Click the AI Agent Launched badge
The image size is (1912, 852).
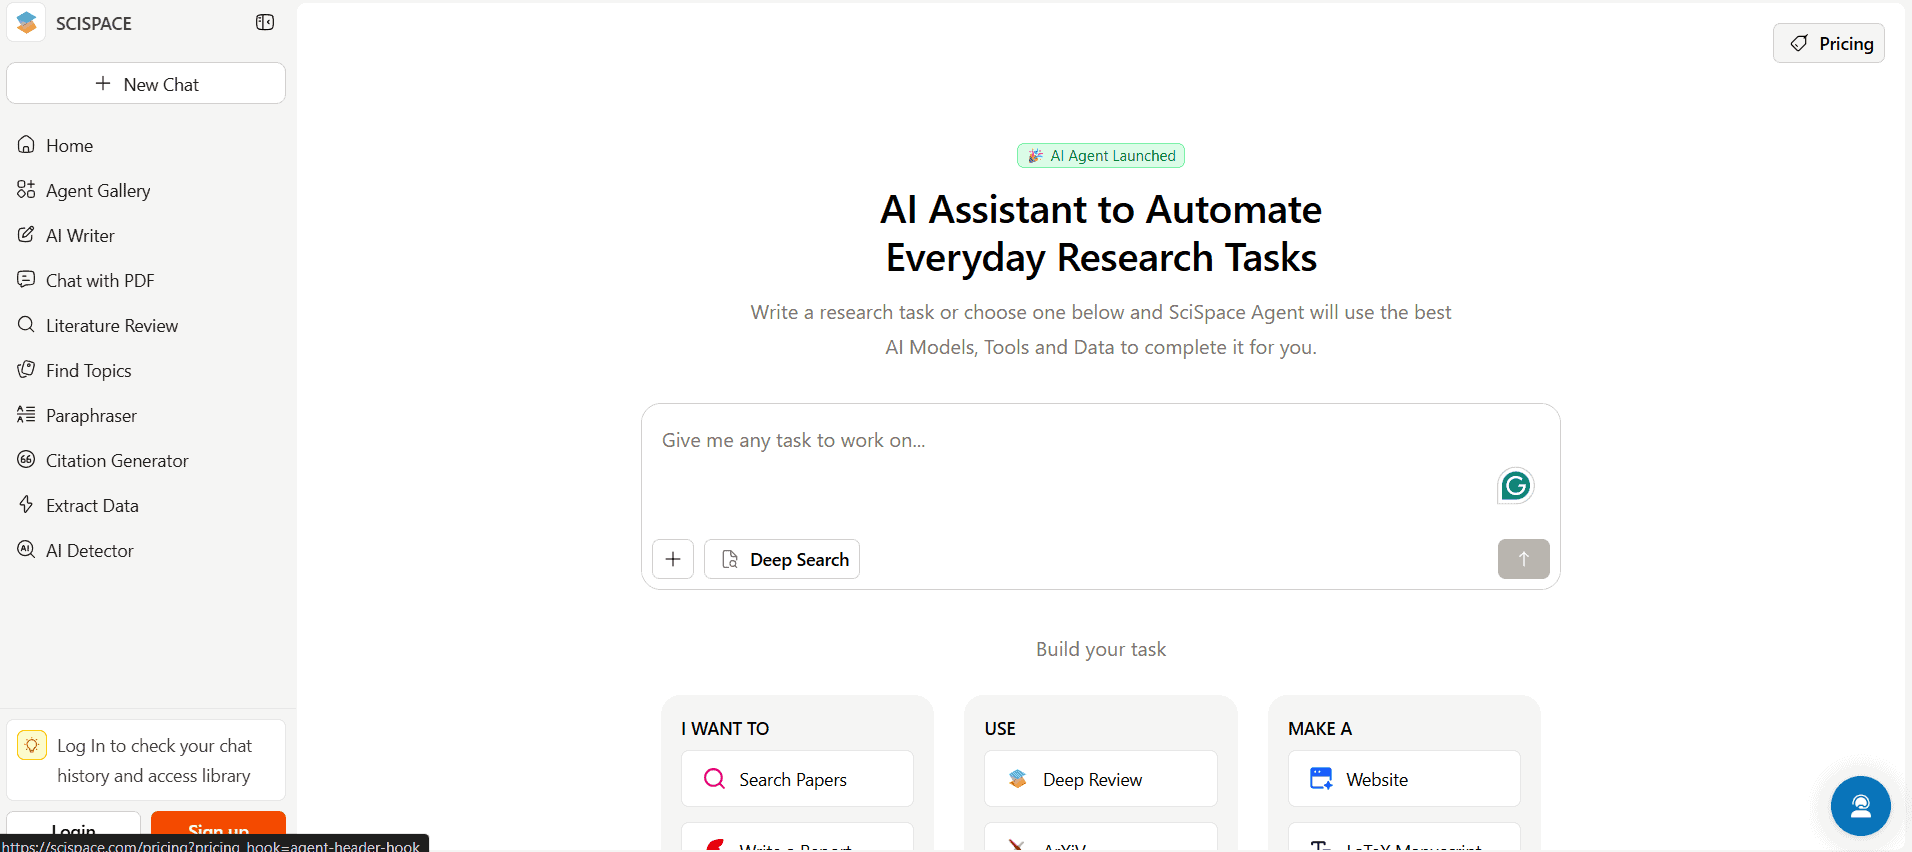1101,155
